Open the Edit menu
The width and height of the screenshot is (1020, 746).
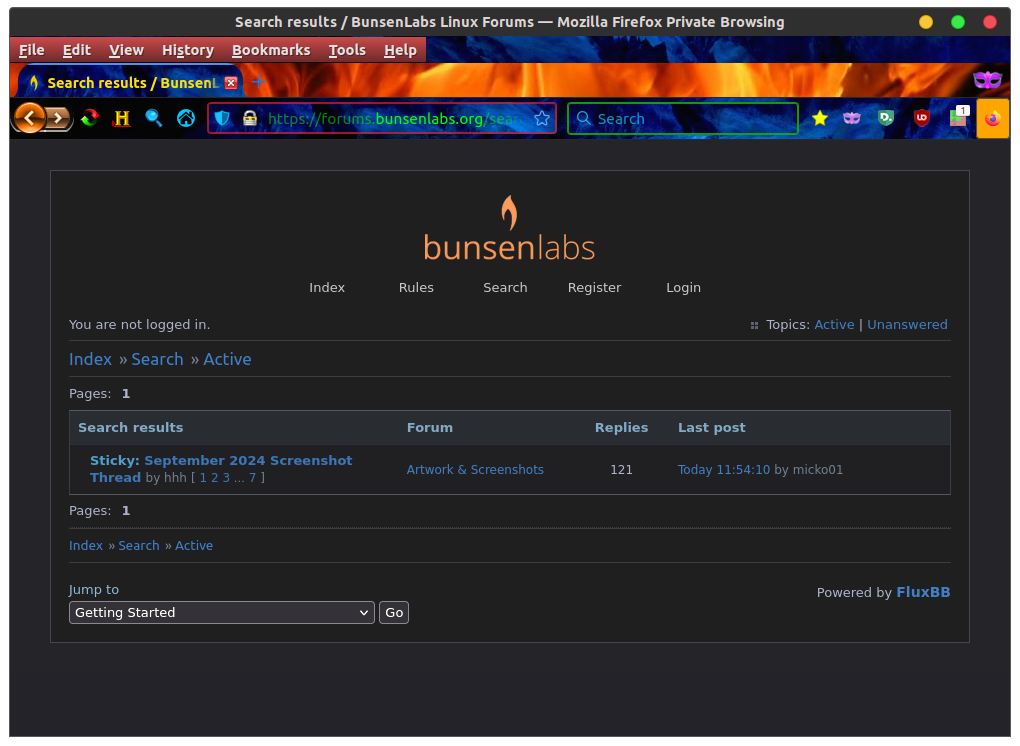pyautogui.click(x=77, y=50)
